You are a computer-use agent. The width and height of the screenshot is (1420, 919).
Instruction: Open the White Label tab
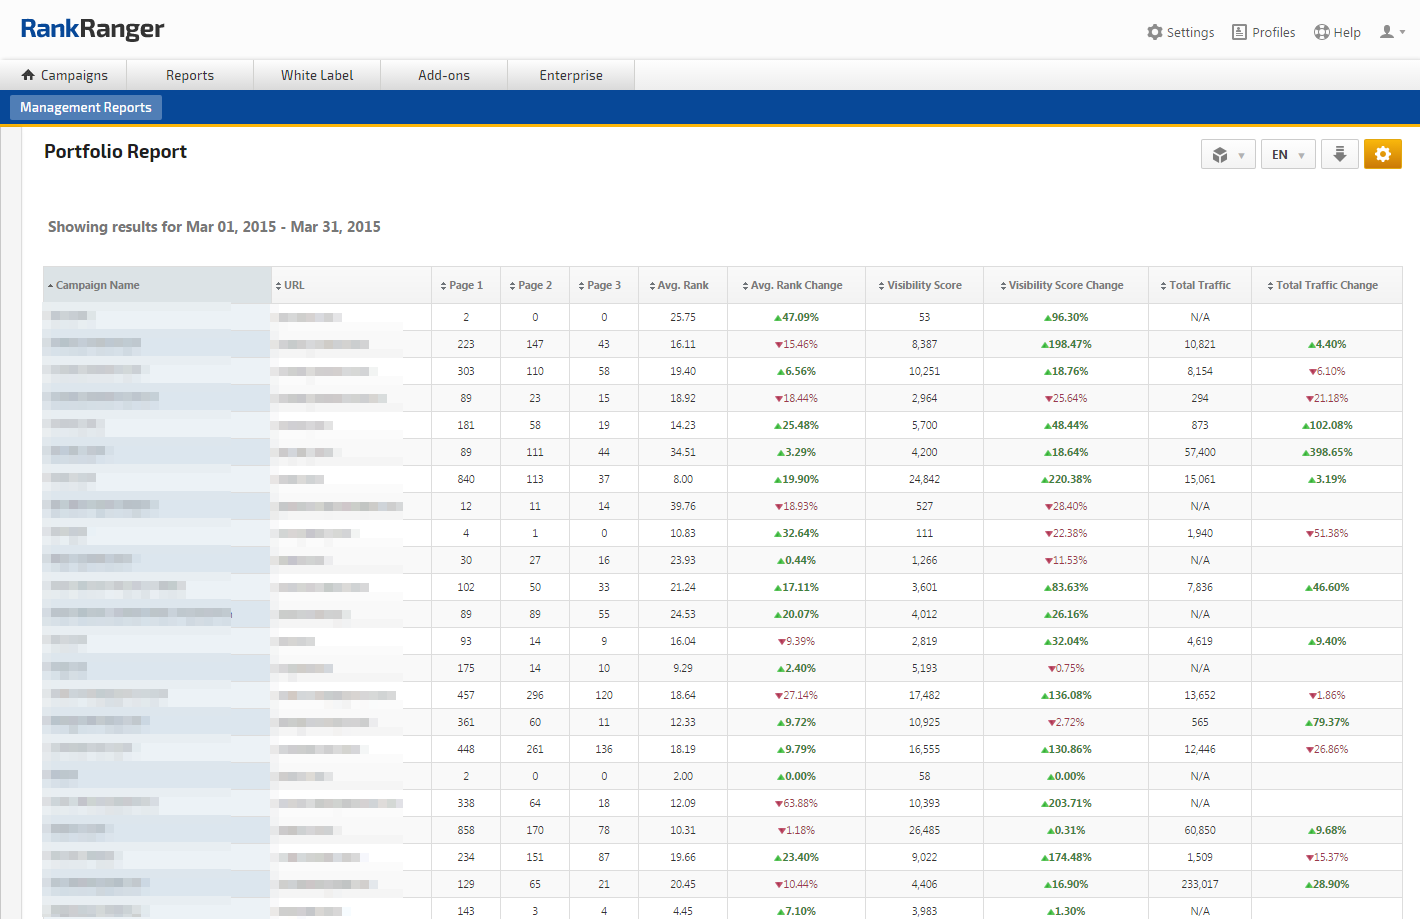(317, 75)
